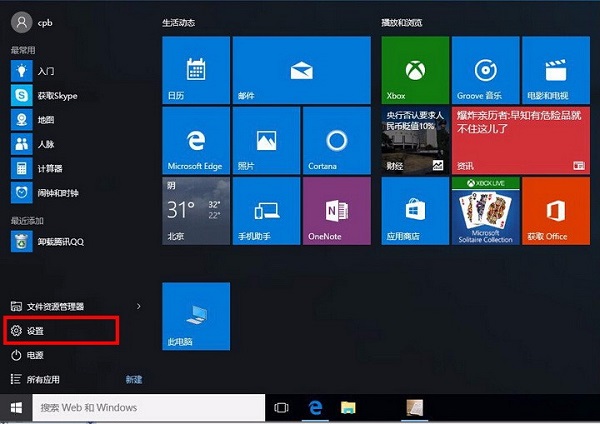The height and width of the screenshot is (424, 600).
Task: Click the 搜索 Web 和 Windows box
Action: pos(148,408)
